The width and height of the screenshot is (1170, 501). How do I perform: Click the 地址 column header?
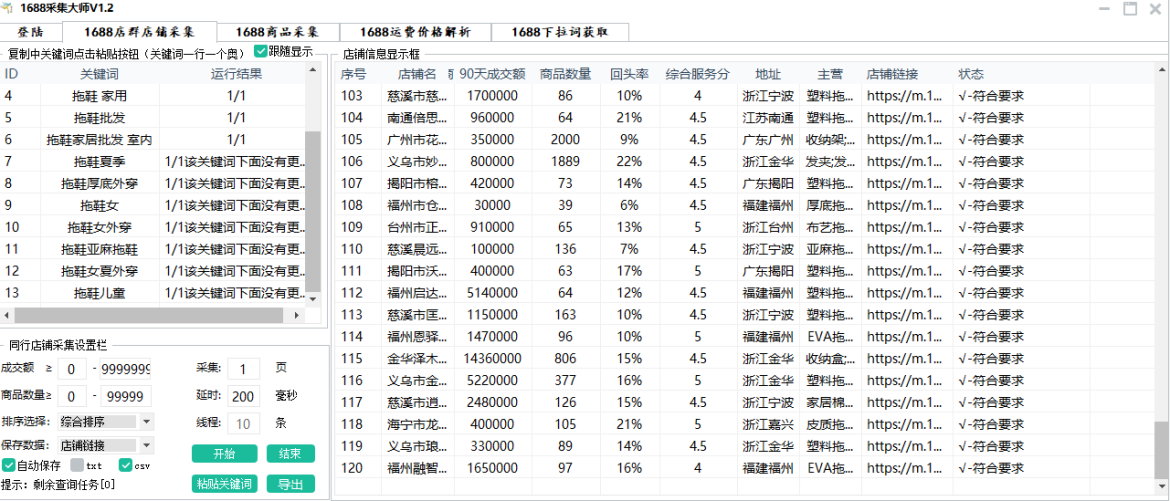tap(768, 74)
